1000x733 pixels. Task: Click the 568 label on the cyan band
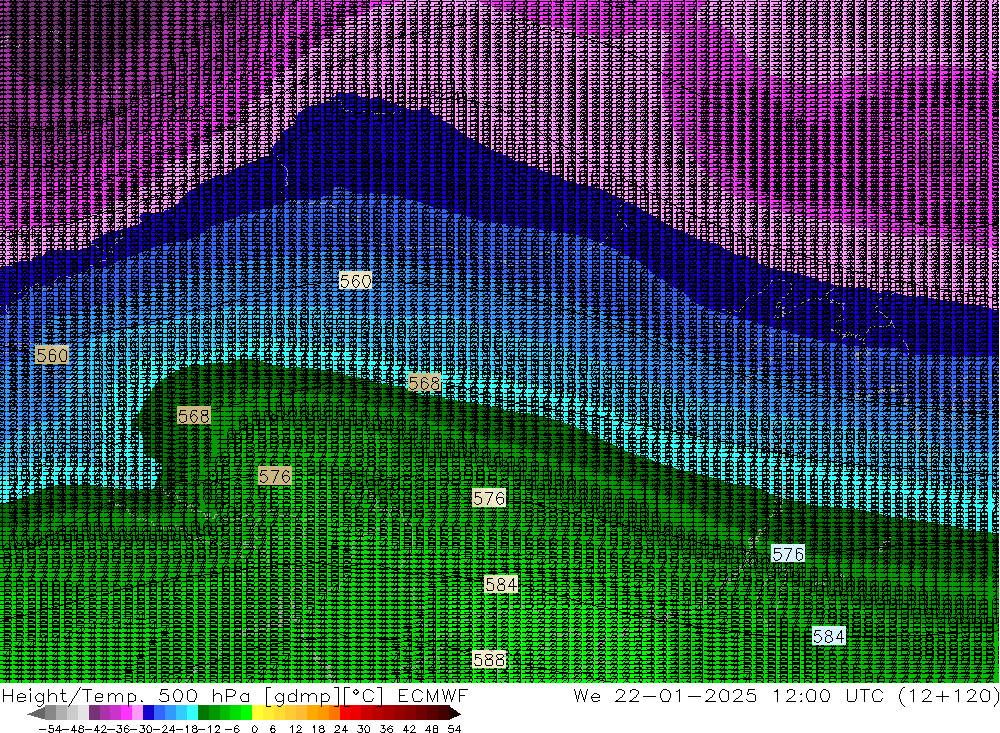pos(424,383)
